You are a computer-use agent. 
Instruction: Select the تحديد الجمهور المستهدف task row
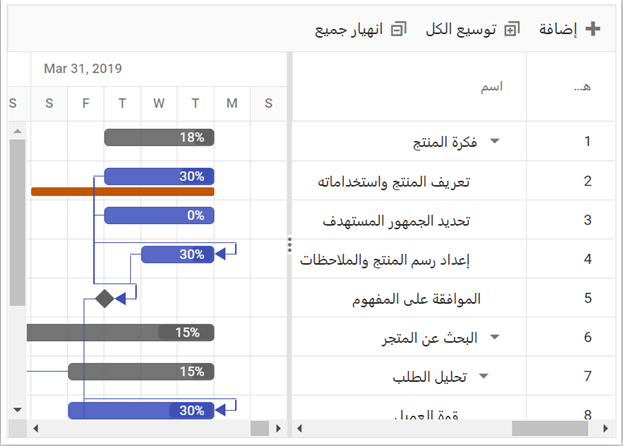[x=397, y=220]
